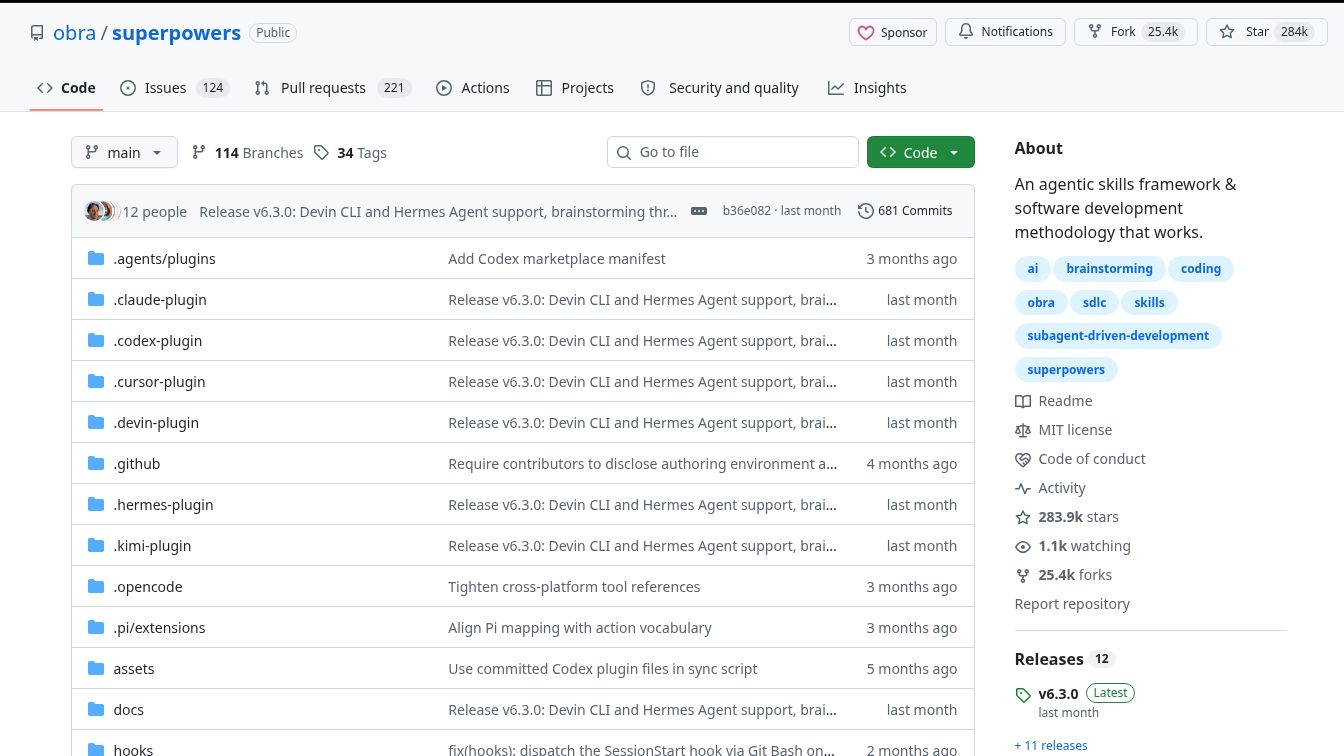
Task: Open commit hash b36e082
Action: [747, 211]
